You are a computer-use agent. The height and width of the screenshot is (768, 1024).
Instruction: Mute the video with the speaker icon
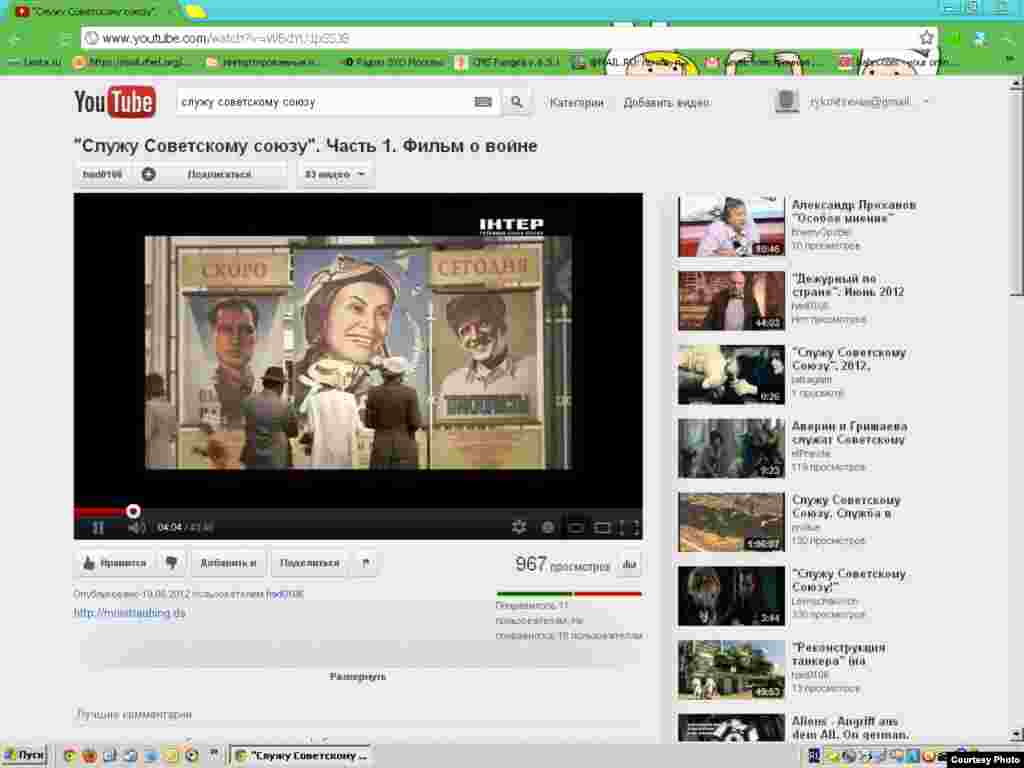pos(136,528)
